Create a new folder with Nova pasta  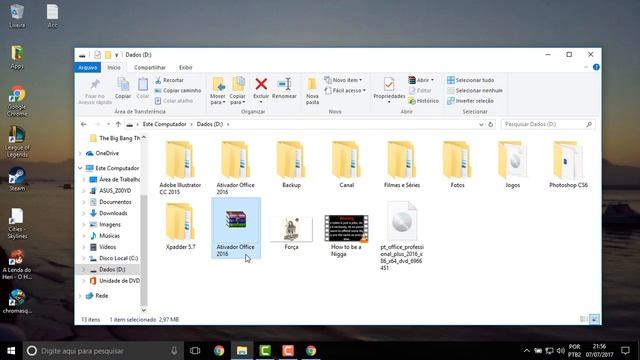coord(312,91)
